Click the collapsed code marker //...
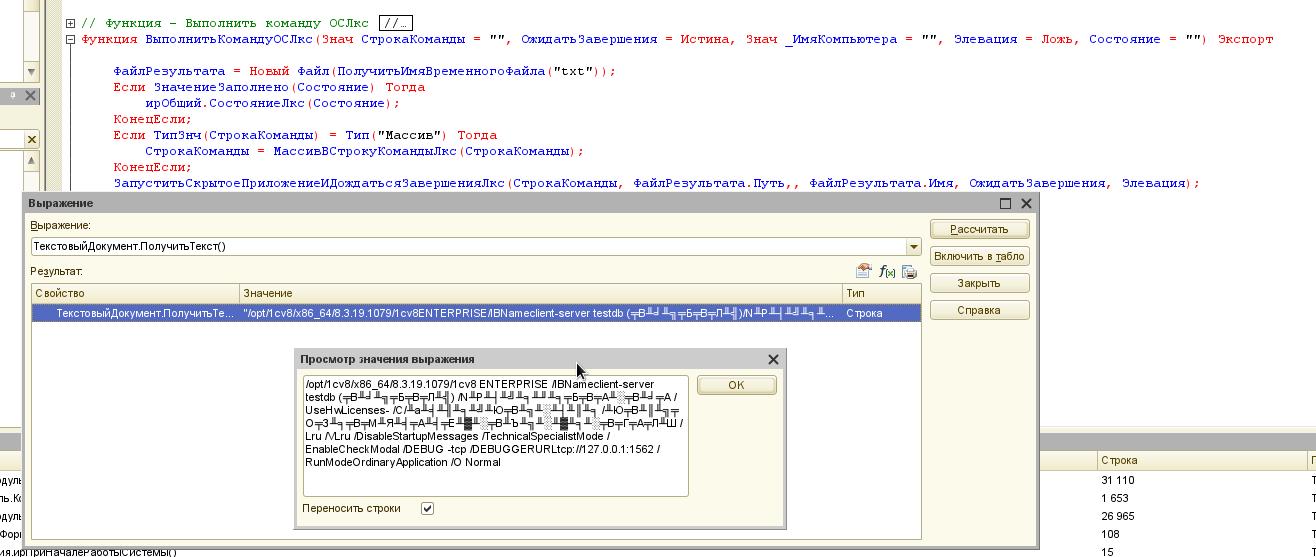1316x557 pixels. [x=396, y=23]
